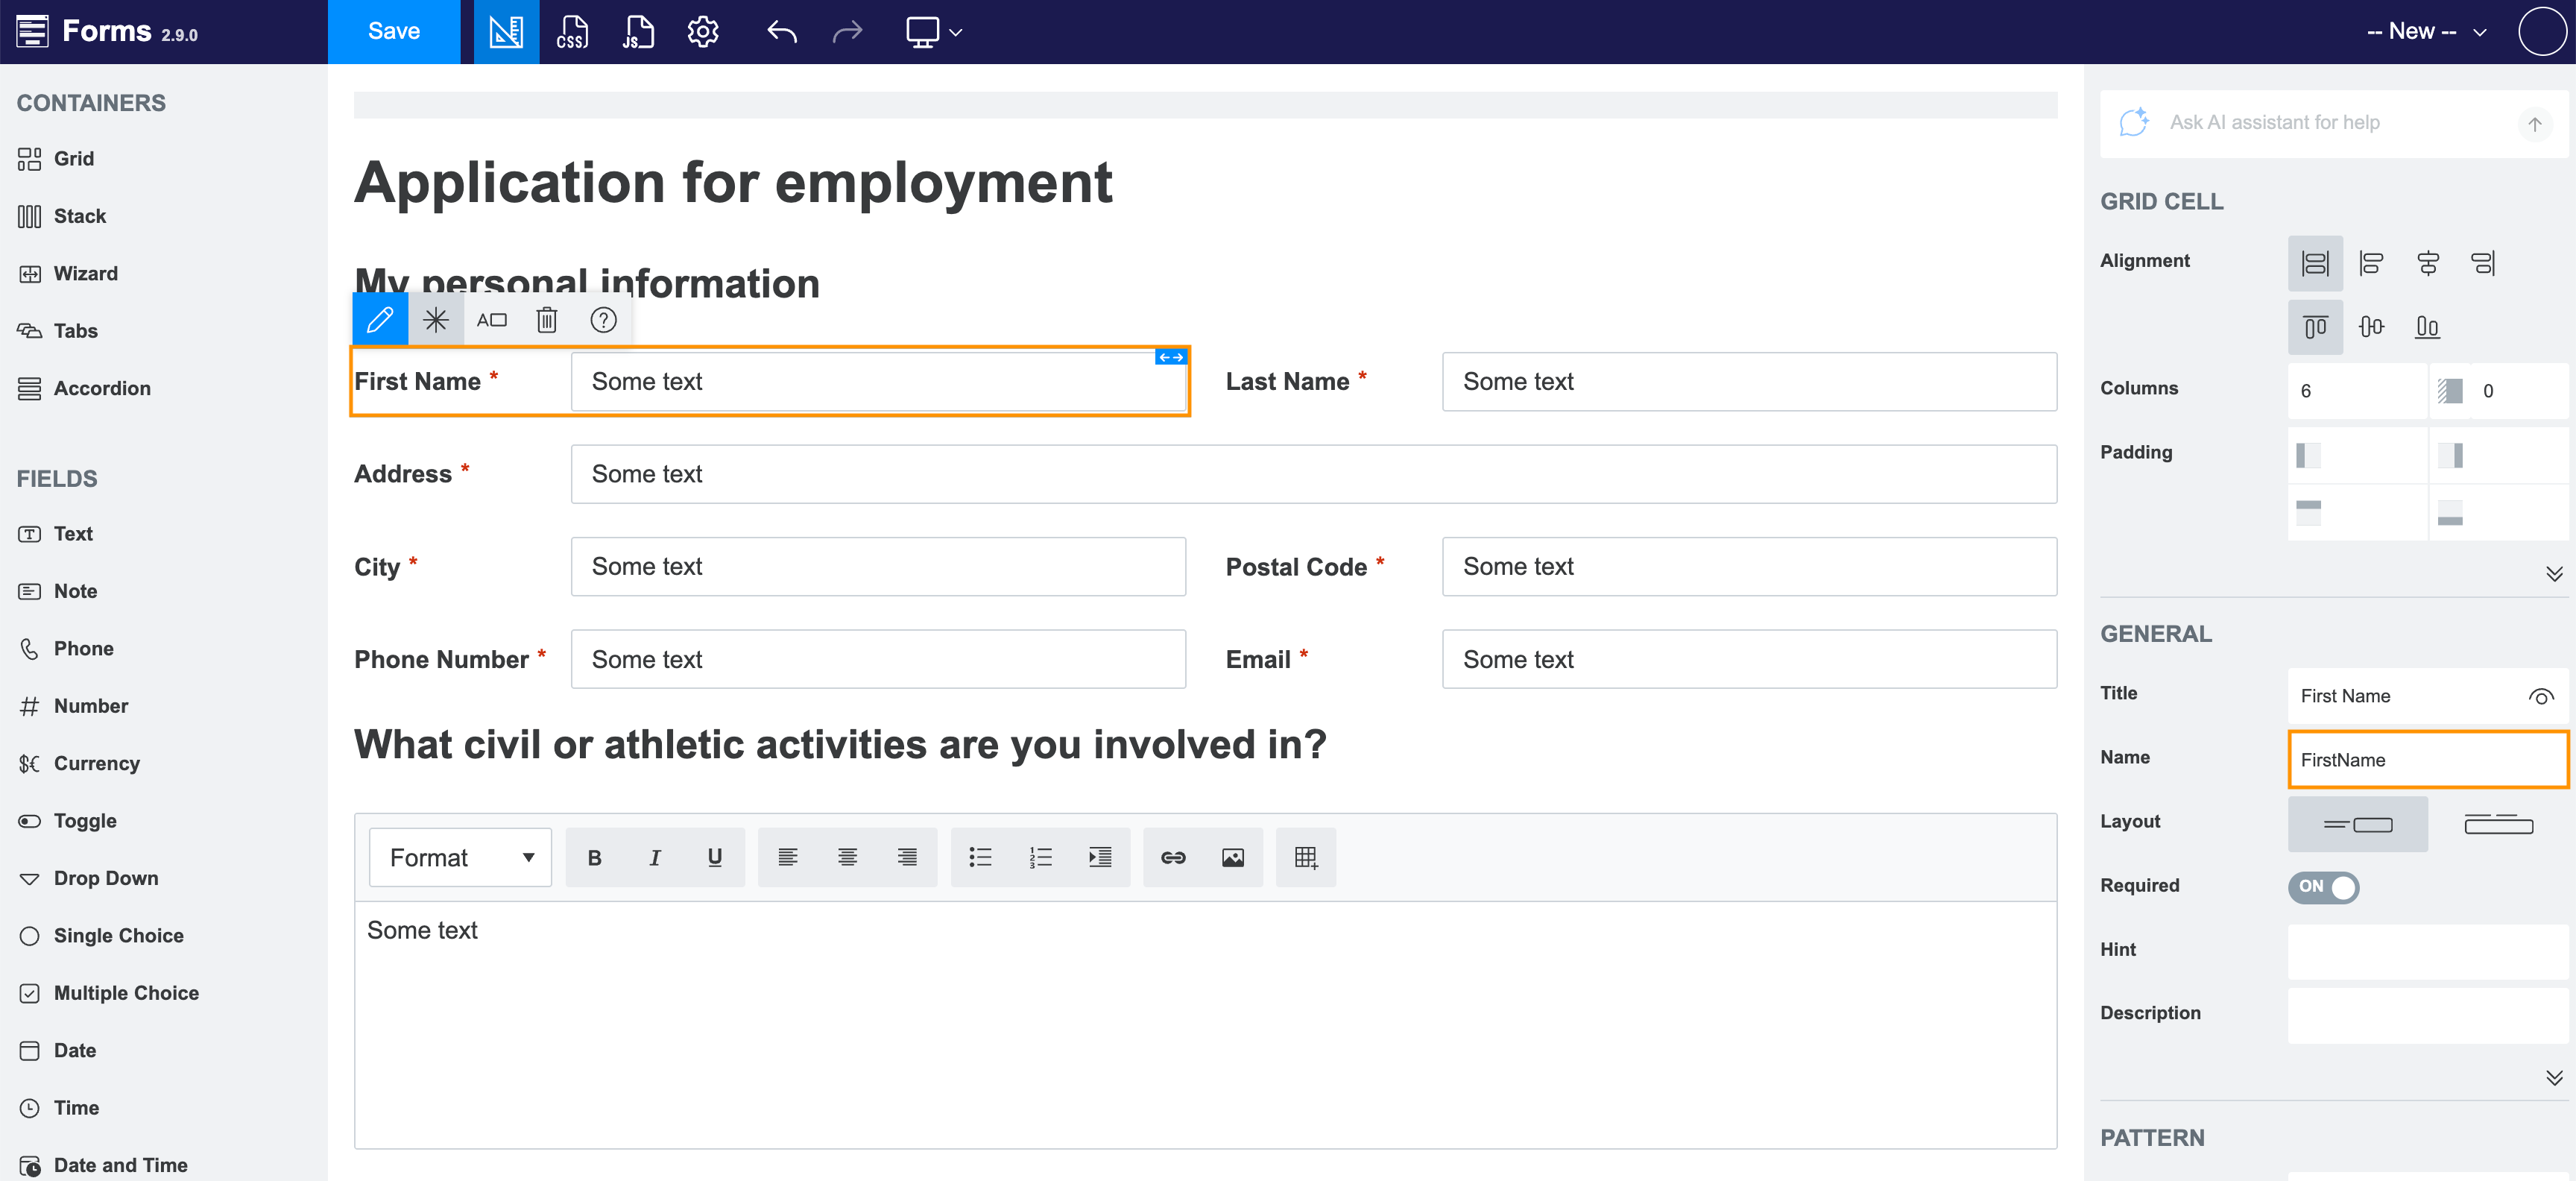The image size is (2576, 1181).
Task: Expand more Grid Cell options chevron
Action: (x=2554, y=573)
